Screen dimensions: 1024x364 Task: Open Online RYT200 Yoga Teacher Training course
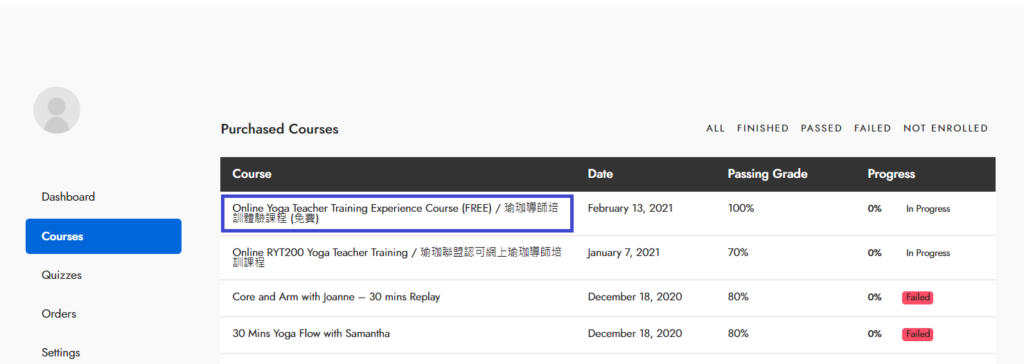397,257
